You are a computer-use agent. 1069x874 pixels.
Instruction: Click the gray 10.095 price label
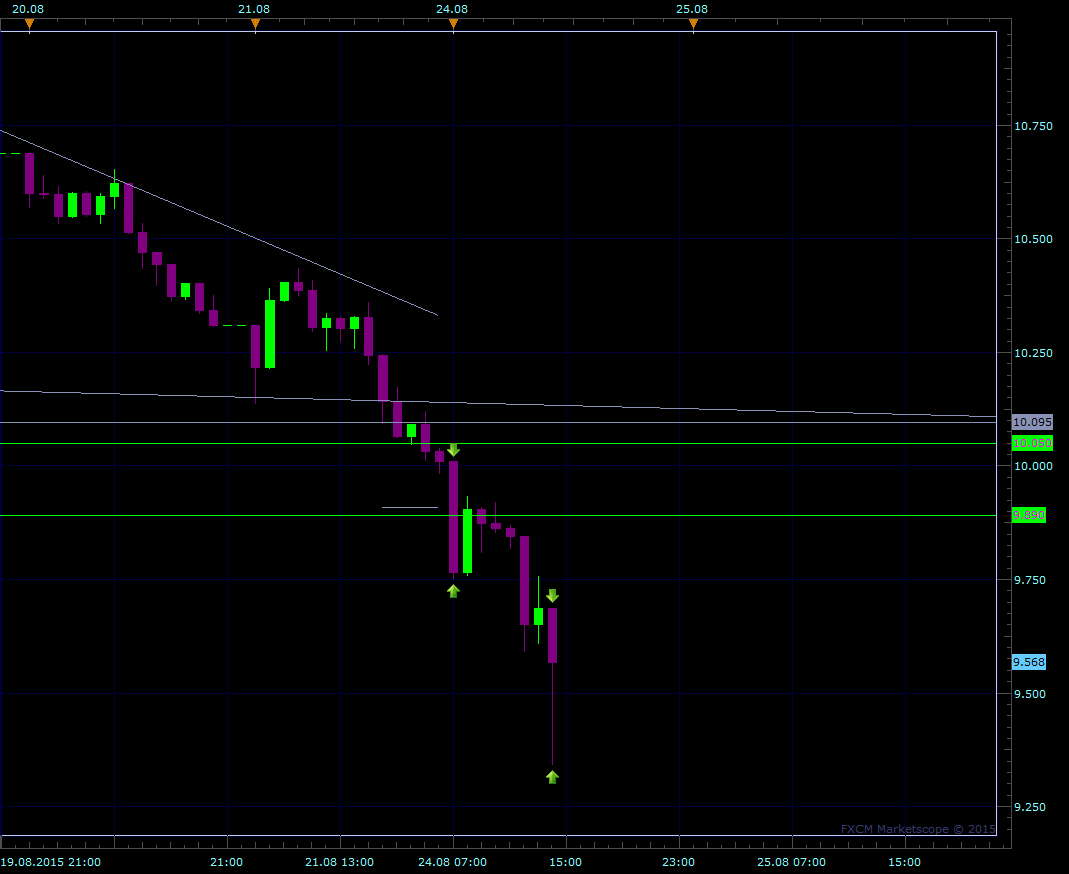tap(1029, 422)
